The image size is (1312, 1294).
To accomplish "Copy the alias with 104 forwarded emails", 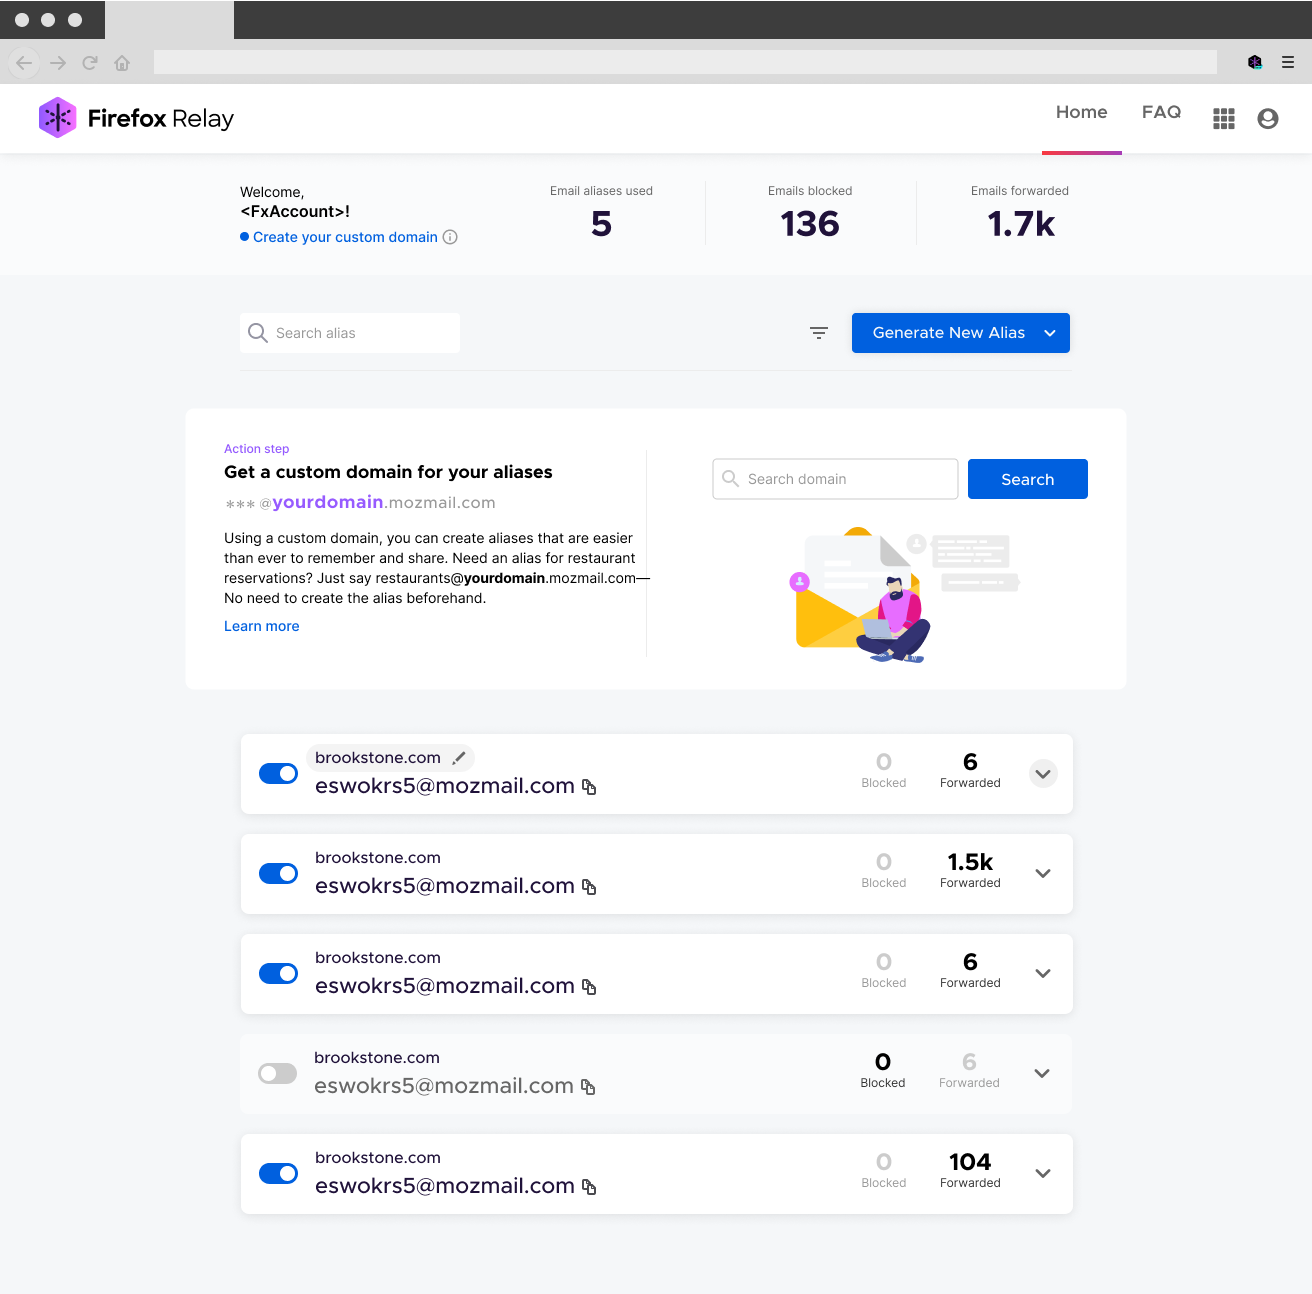I will pos(589,1187).
